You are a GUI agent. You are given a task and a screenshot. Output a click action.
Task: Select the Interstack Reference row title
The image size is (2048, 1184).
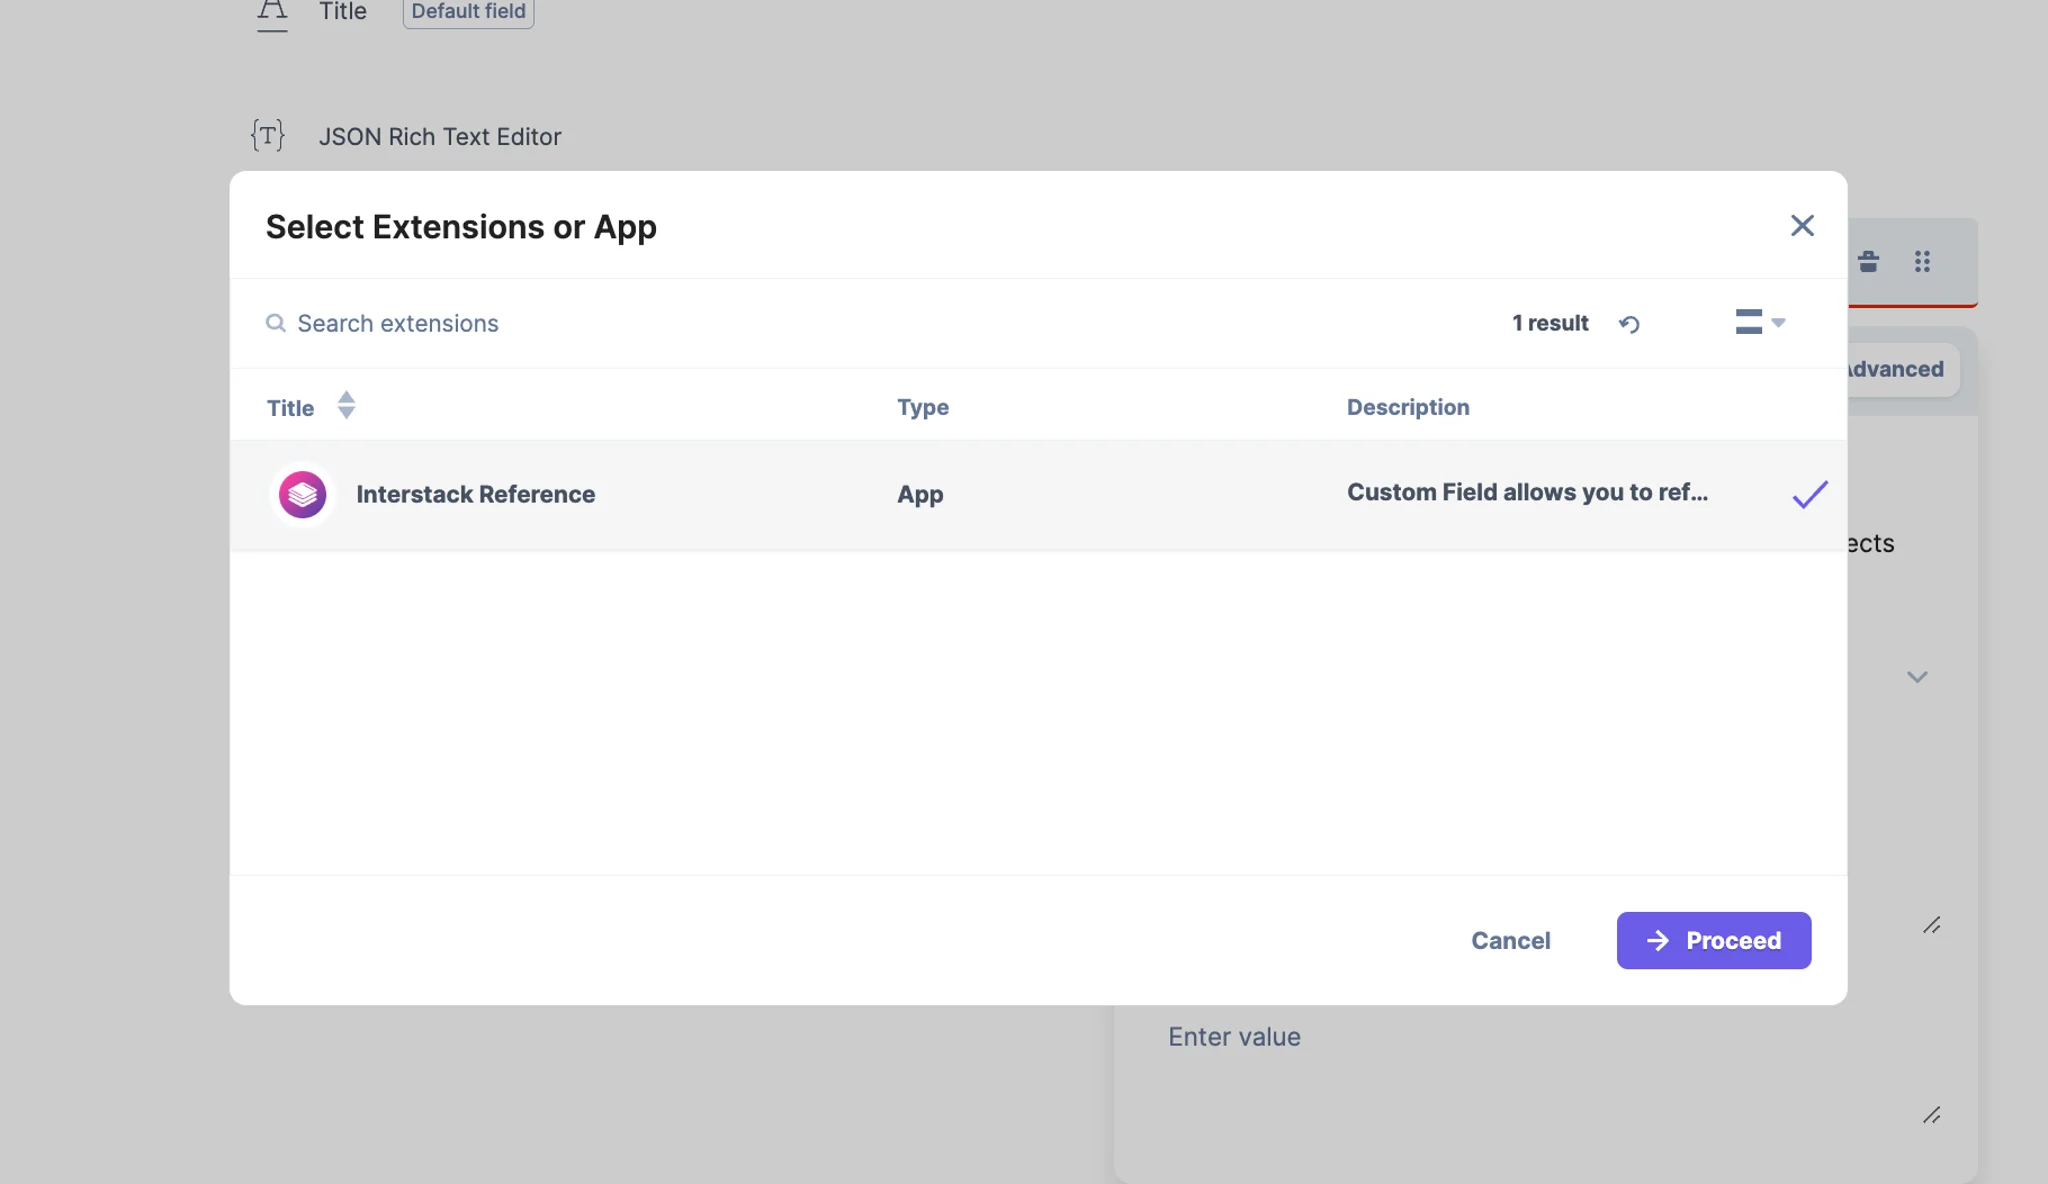pyautogui.click(x=475, y=494)
